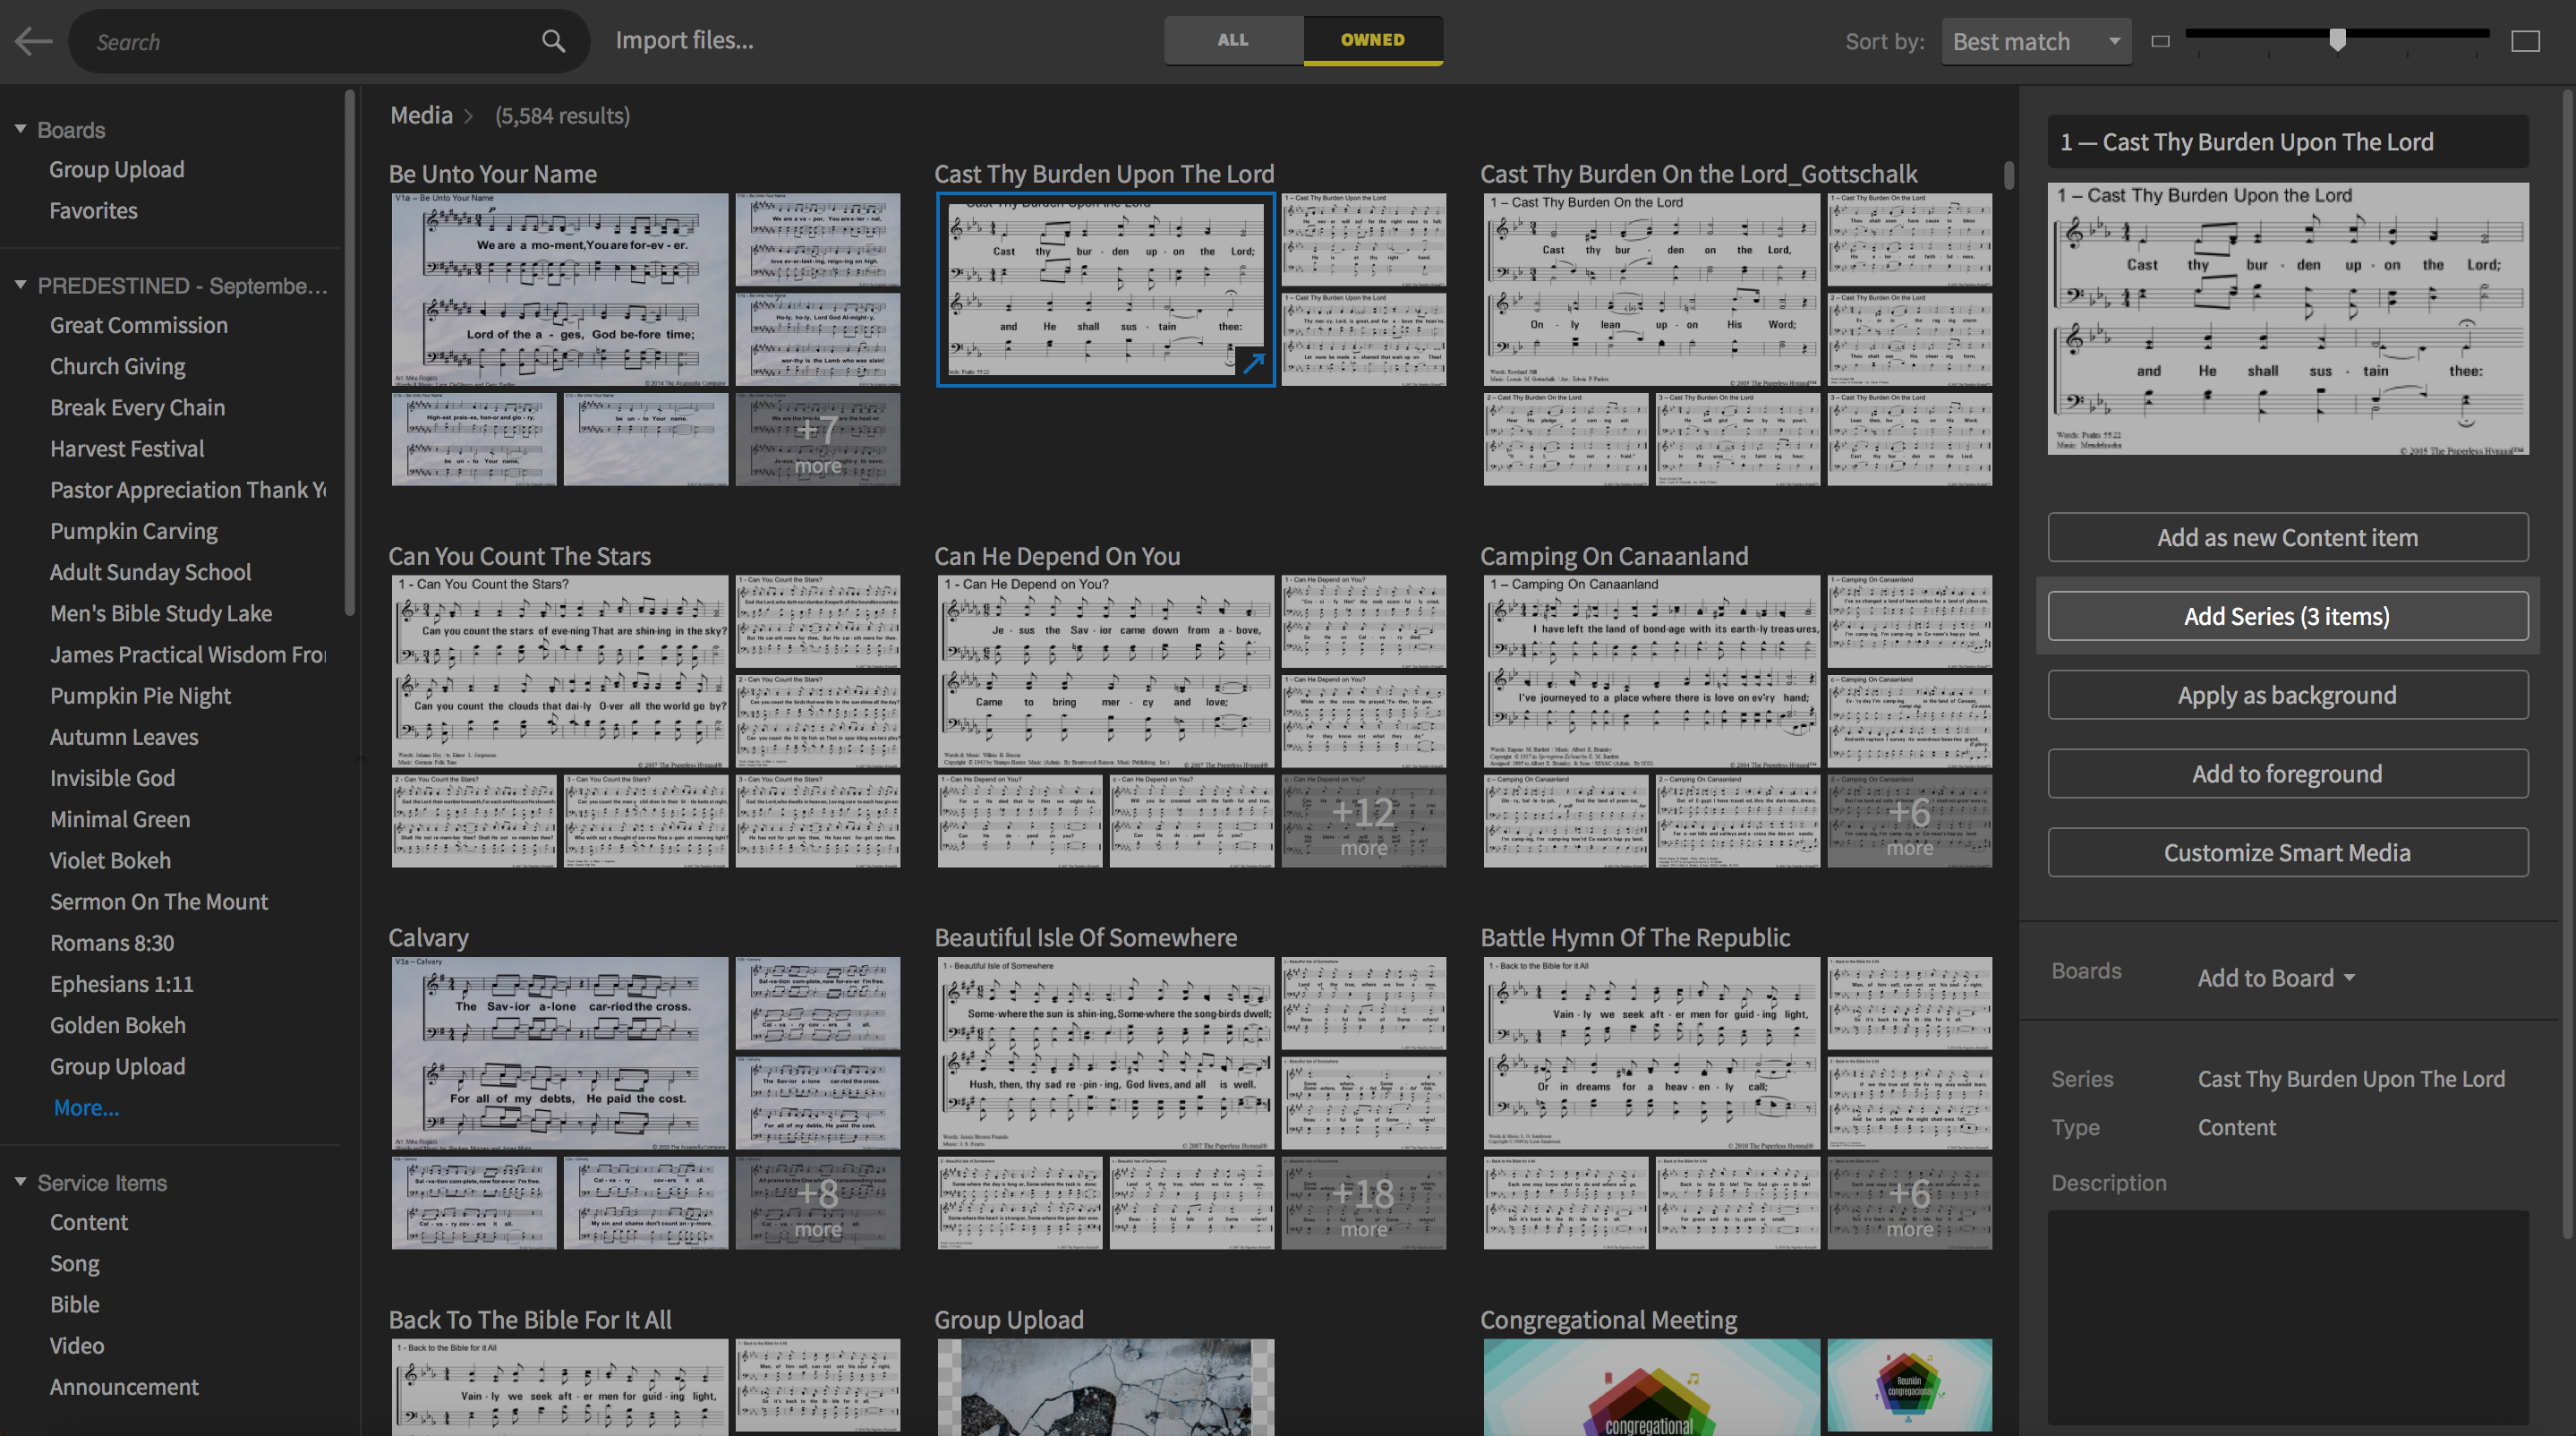Image resolution: width=2576 pixels, height=1436 pixels.
Task: Click the small thumbnail size icon
Action: tap(2160, 41)
